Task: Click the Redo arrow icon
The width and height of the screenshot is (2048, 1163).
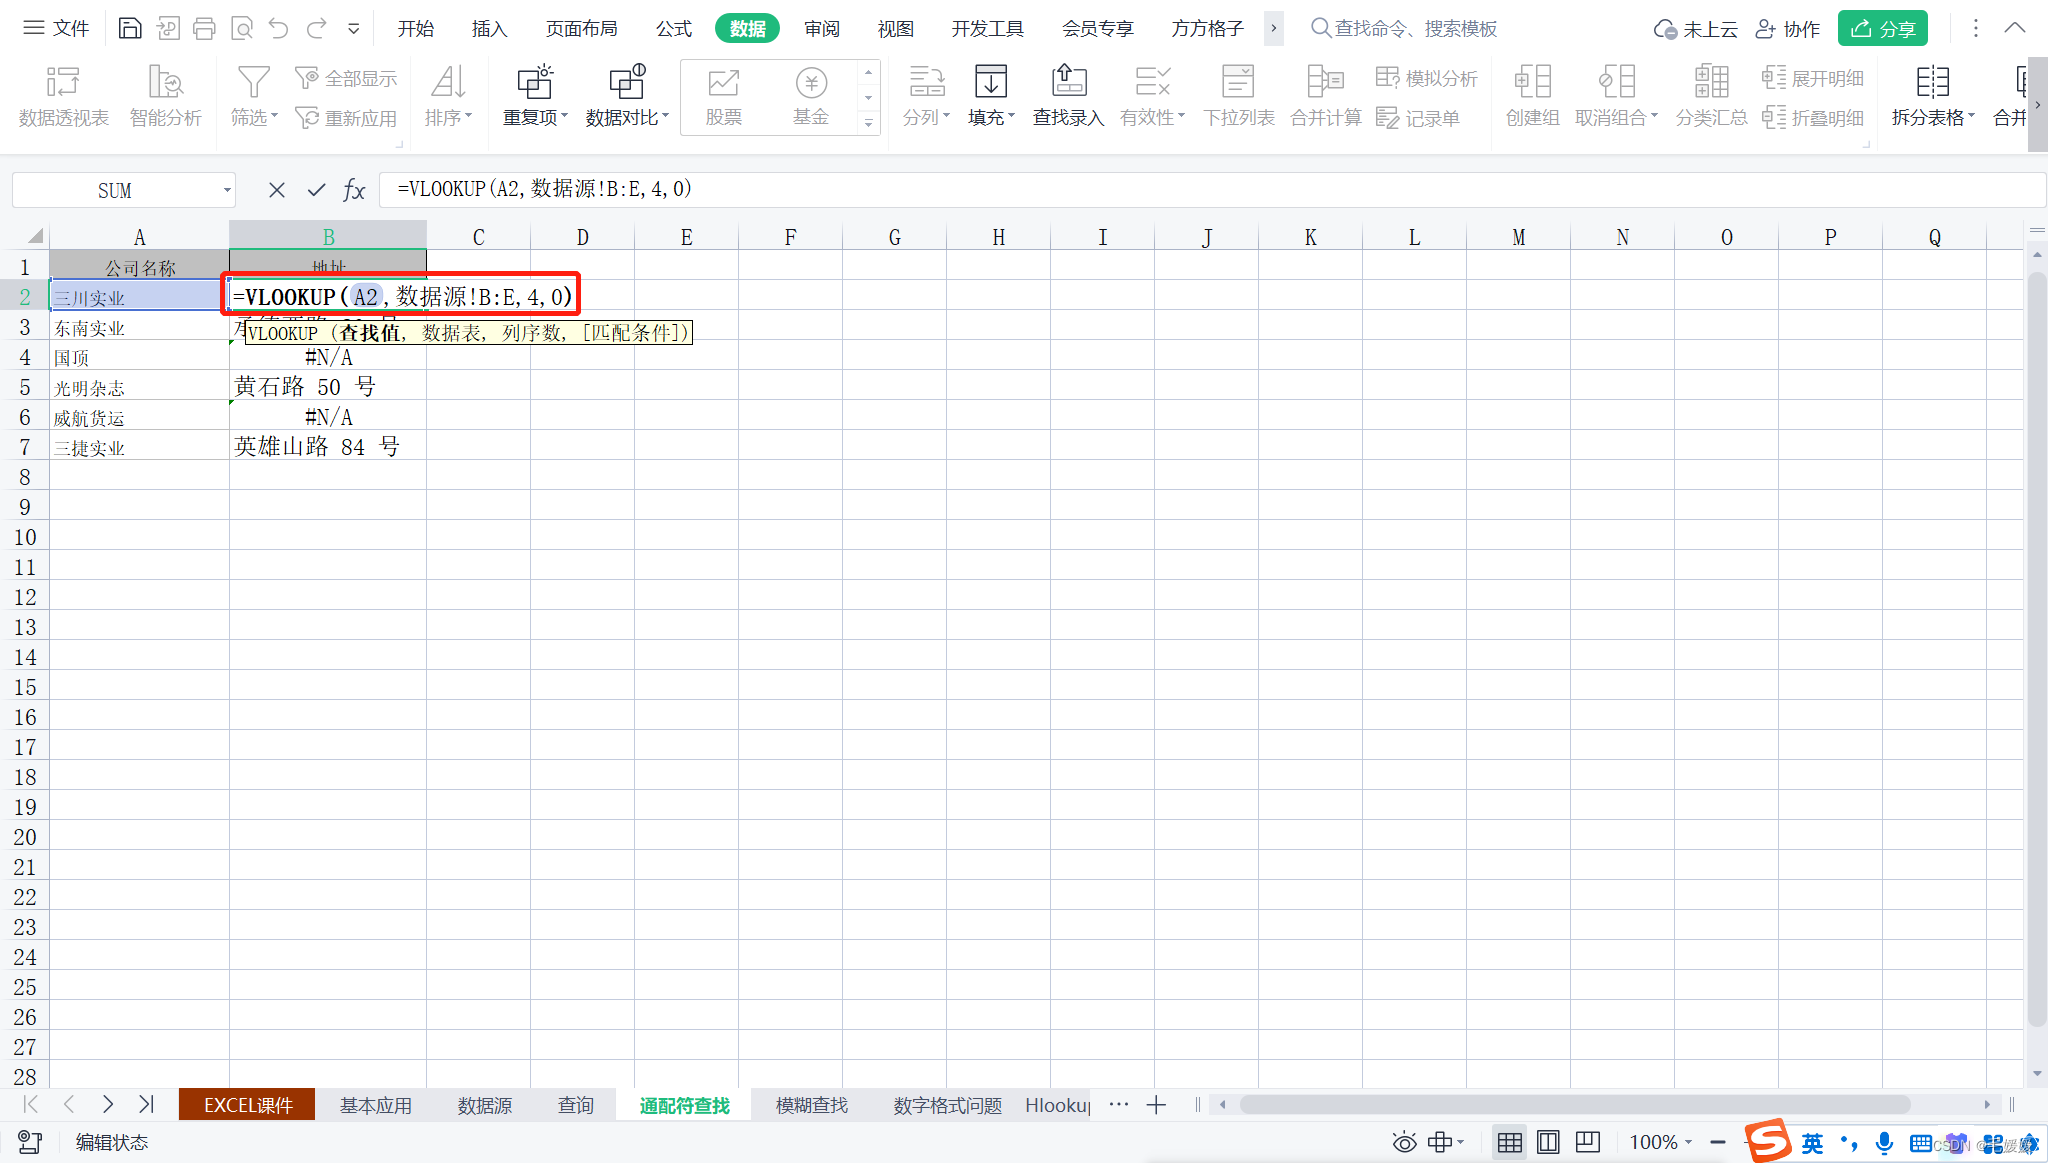Action: [317, 28]
